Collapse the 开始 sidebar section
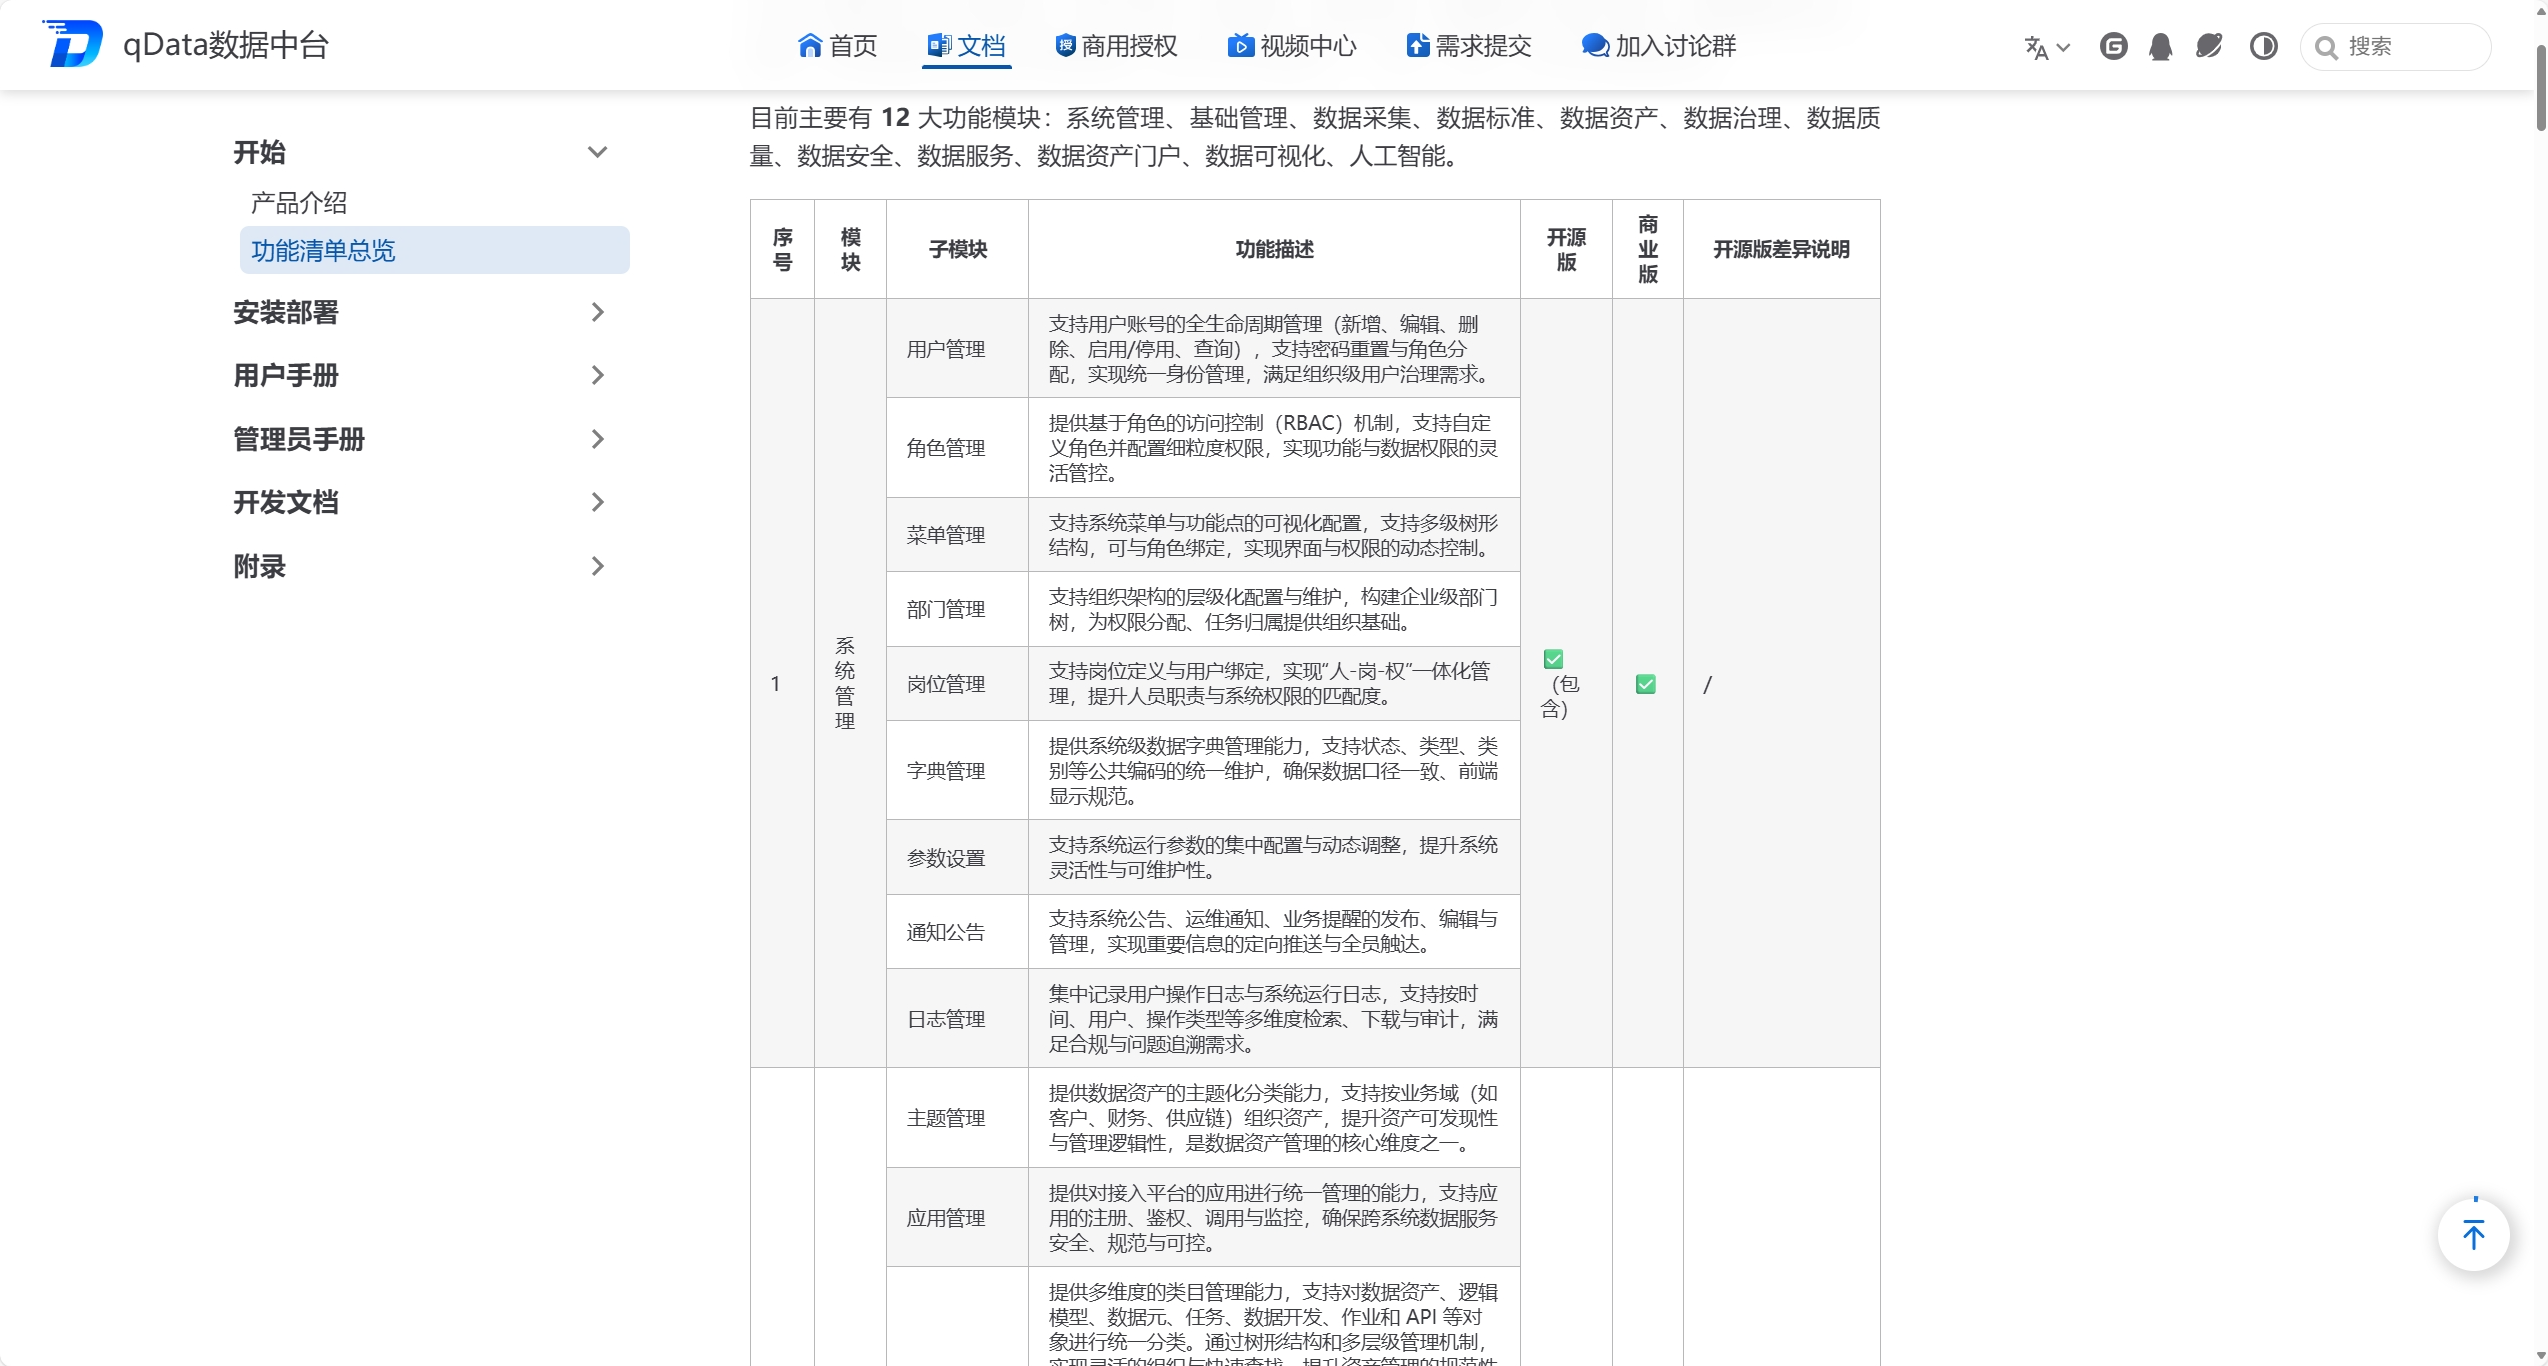This screenshot has width=2548, height=1366. (422, 153)
